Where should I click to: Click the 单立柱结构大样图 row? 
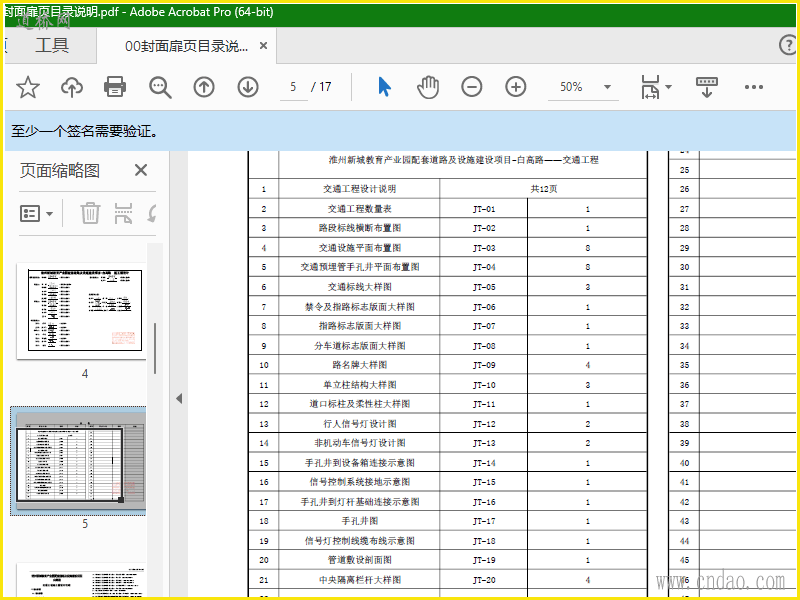(447, 385)
